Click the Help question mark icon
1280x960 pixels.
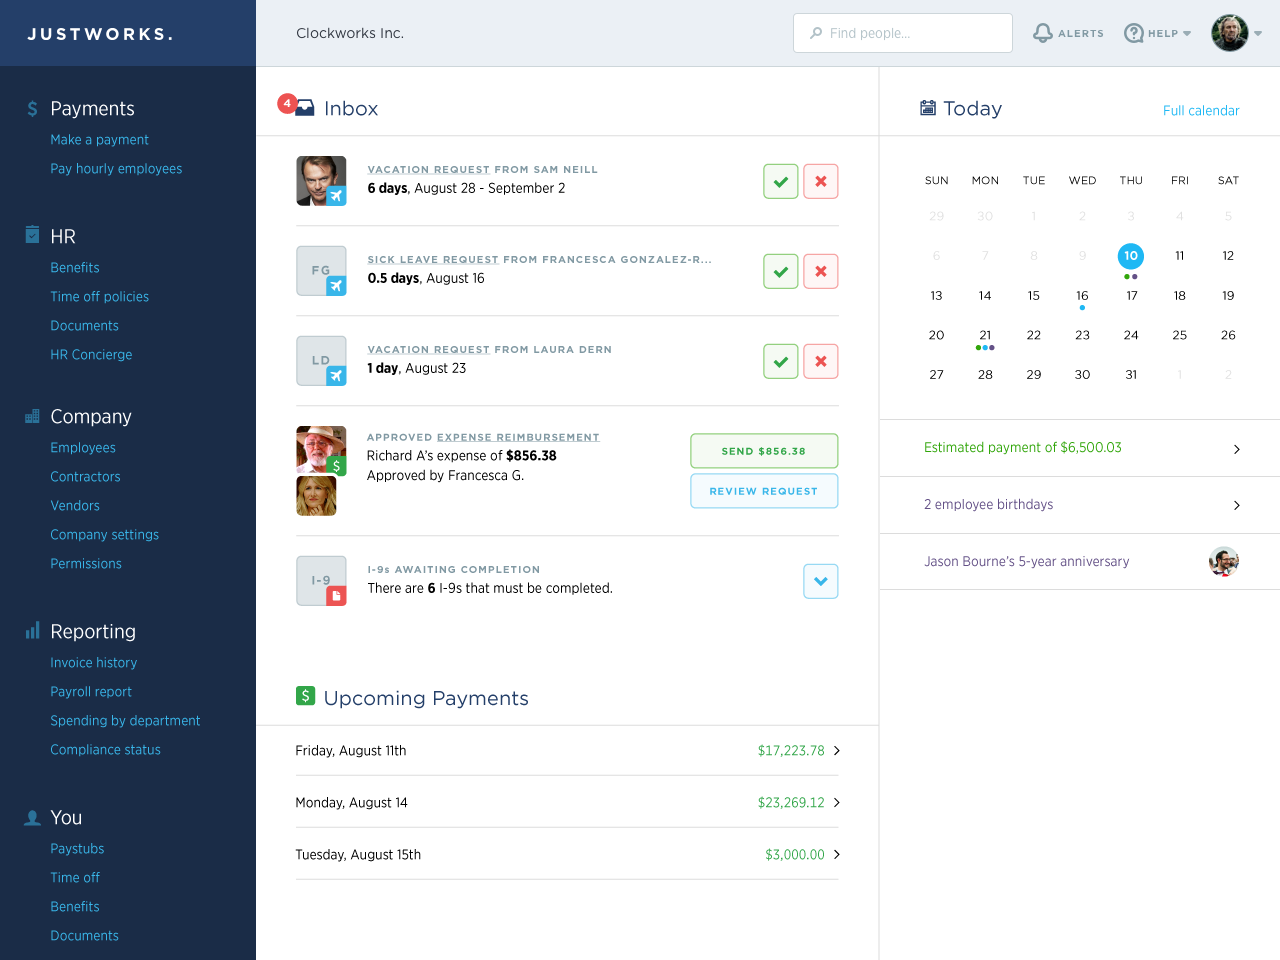tap(1133, 32)
